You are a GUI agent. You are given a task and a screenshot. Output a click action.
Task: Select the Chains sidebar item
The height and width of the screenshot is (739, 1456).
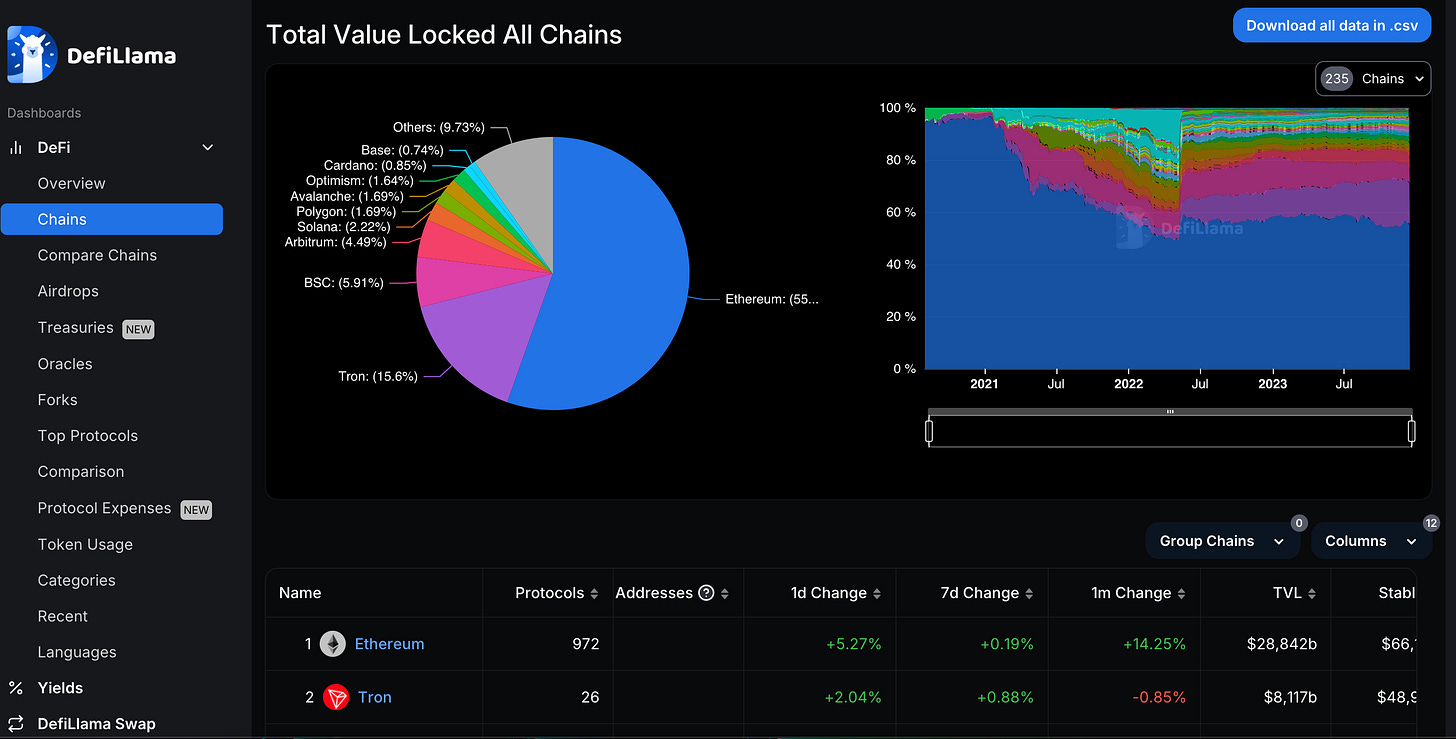tap(112, 220)
